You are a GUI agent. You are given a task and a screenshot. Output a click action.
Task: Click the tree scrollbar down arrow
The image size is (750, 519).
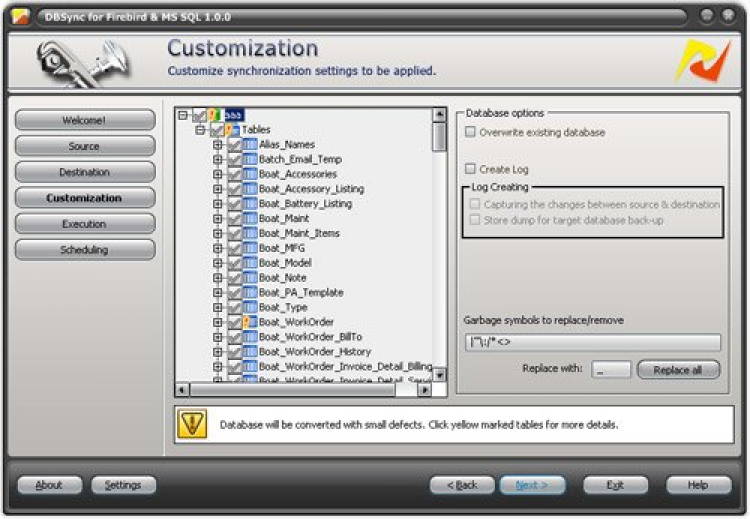tap(439, 375)
